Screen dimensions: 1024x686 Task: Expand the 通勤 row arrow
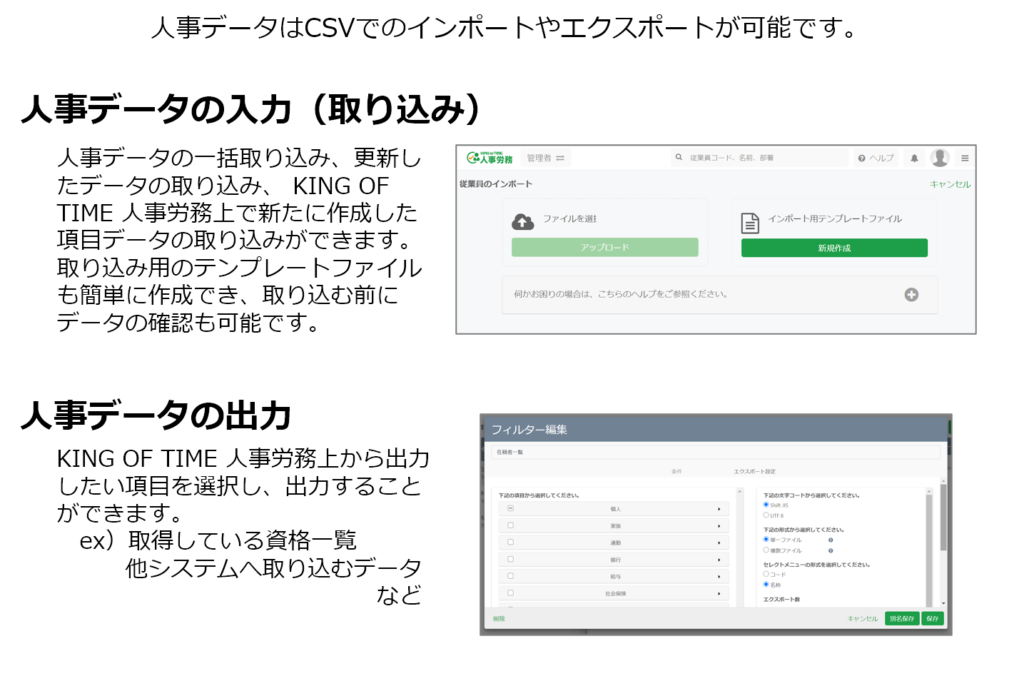719,543
